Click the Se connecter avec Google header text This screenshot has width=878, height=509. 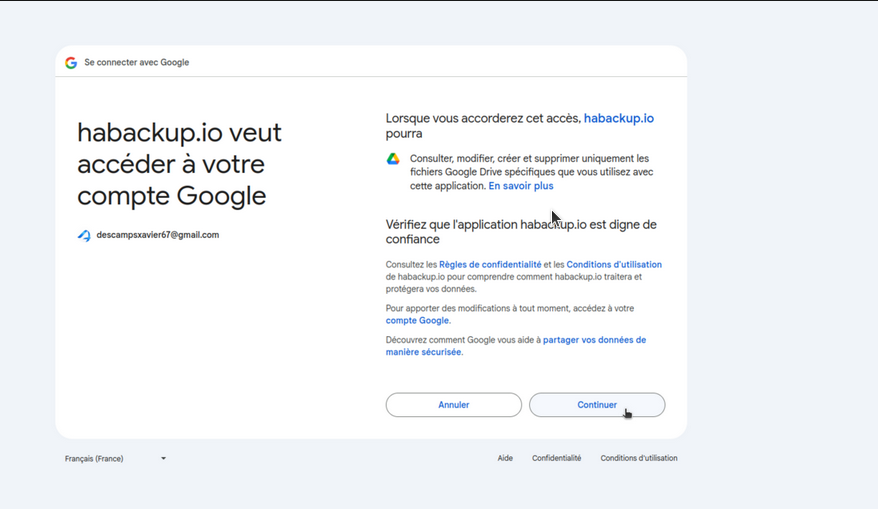pyautogui.click(x=137, y=62)
